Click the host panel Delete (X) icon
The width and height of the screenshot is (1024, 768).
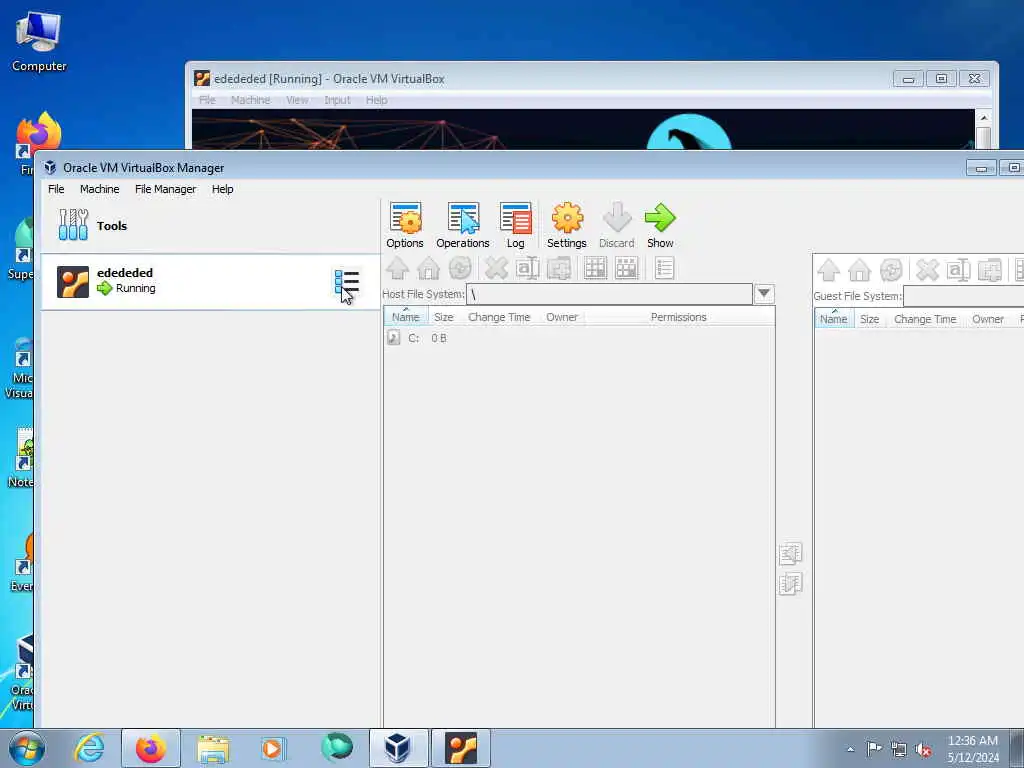pyautogui.click(x=496, y=268)
